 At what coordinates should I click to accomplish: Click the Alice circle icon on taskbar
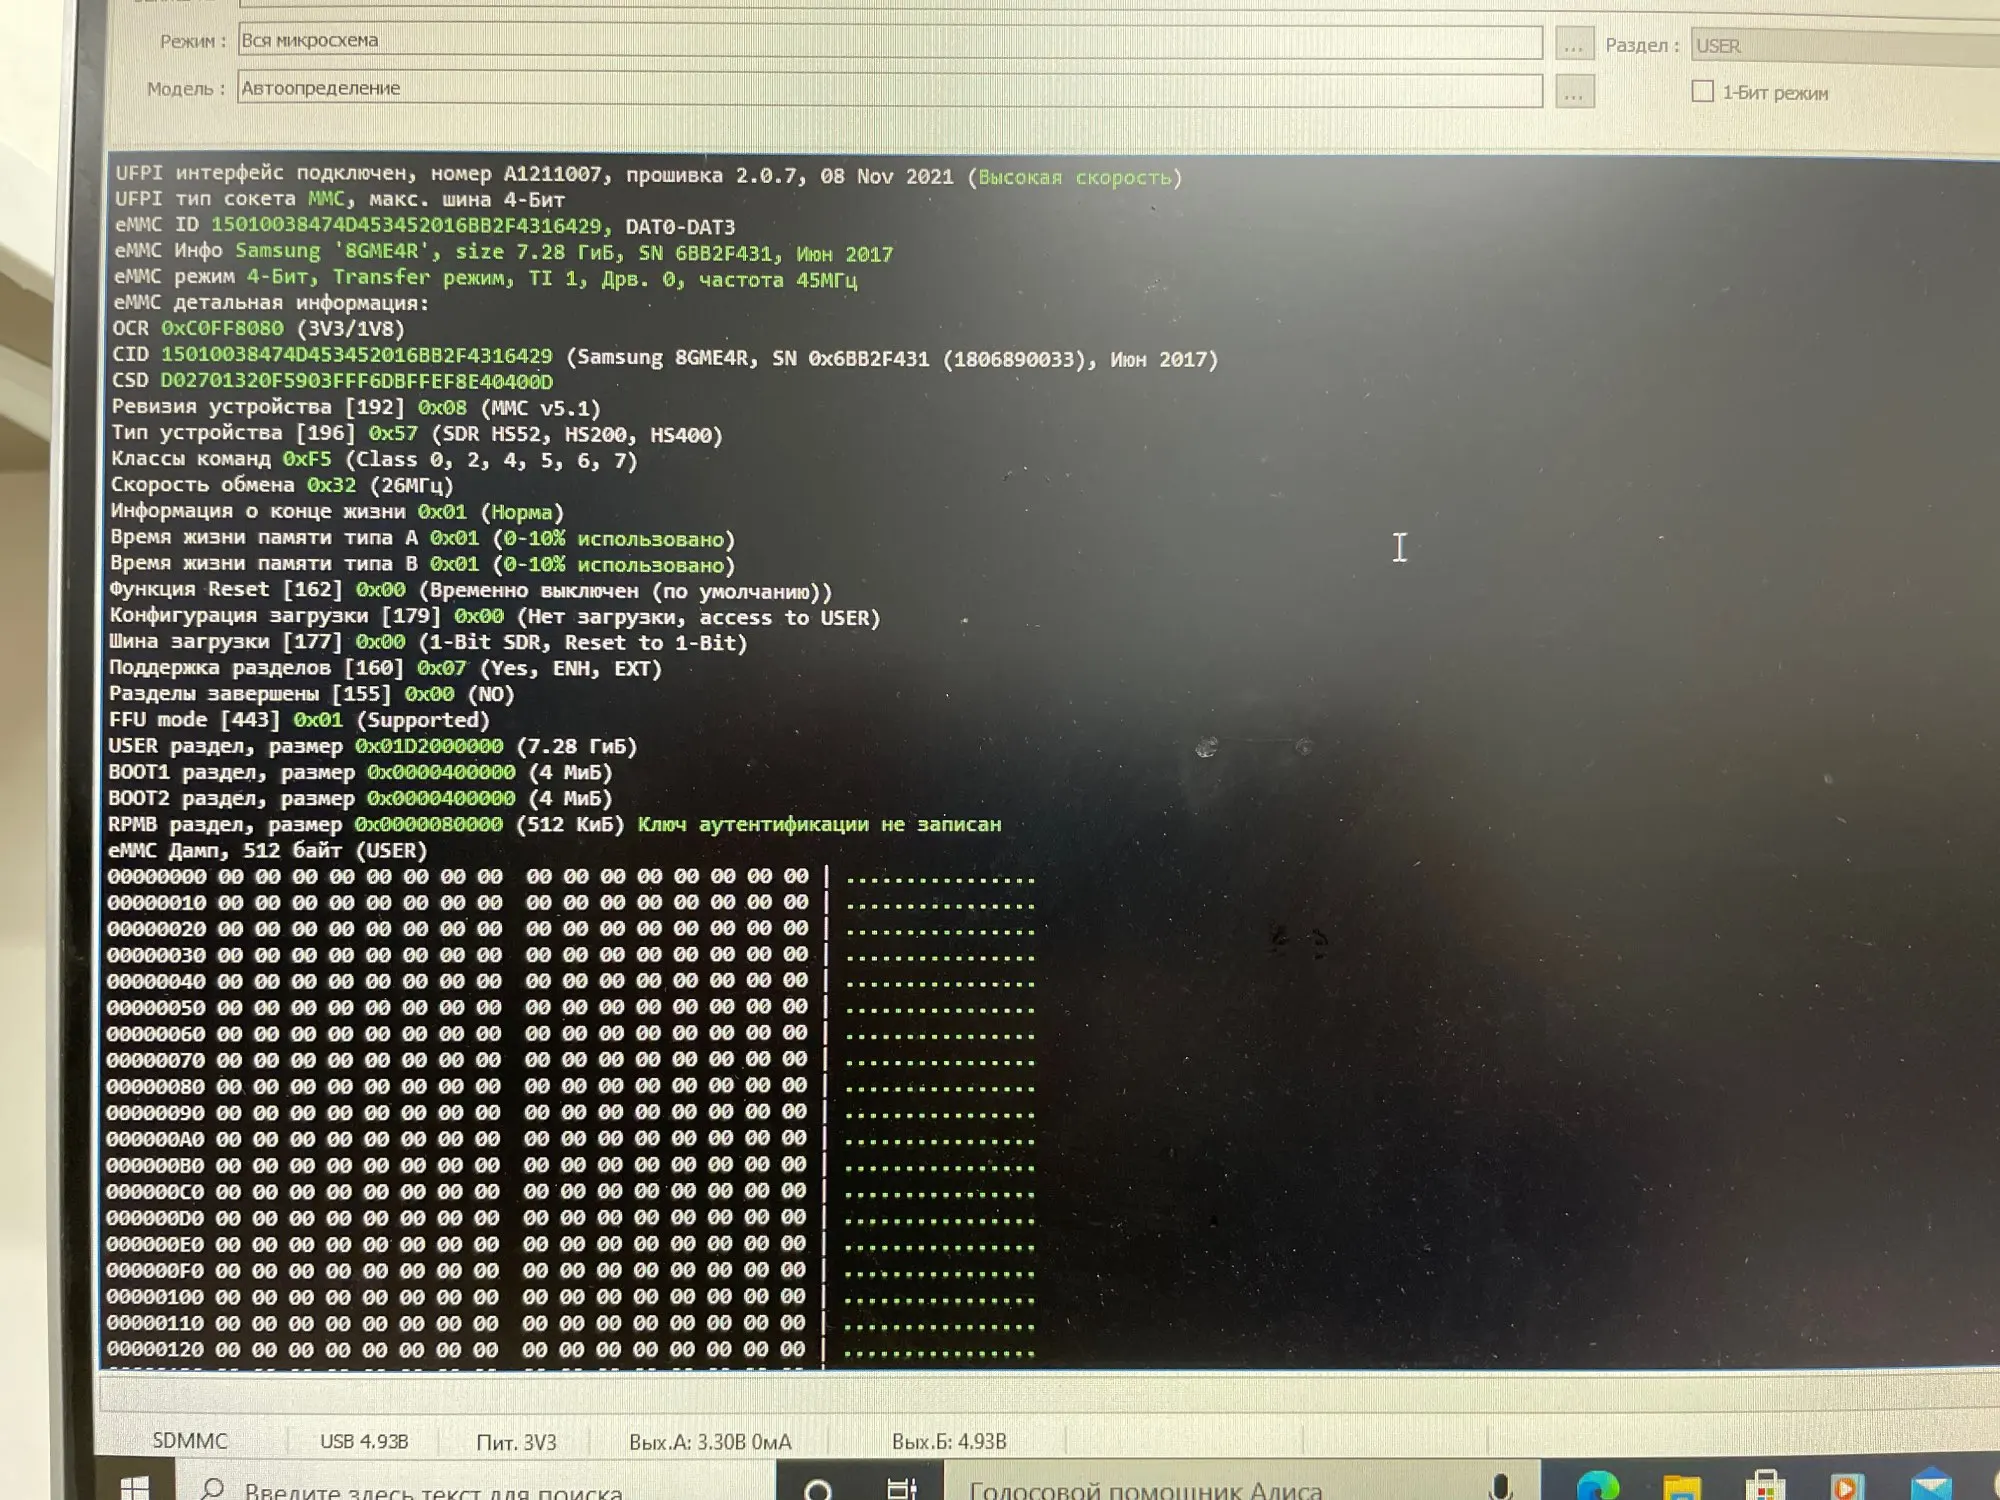pyautogui.click(x=818, y=1490)
